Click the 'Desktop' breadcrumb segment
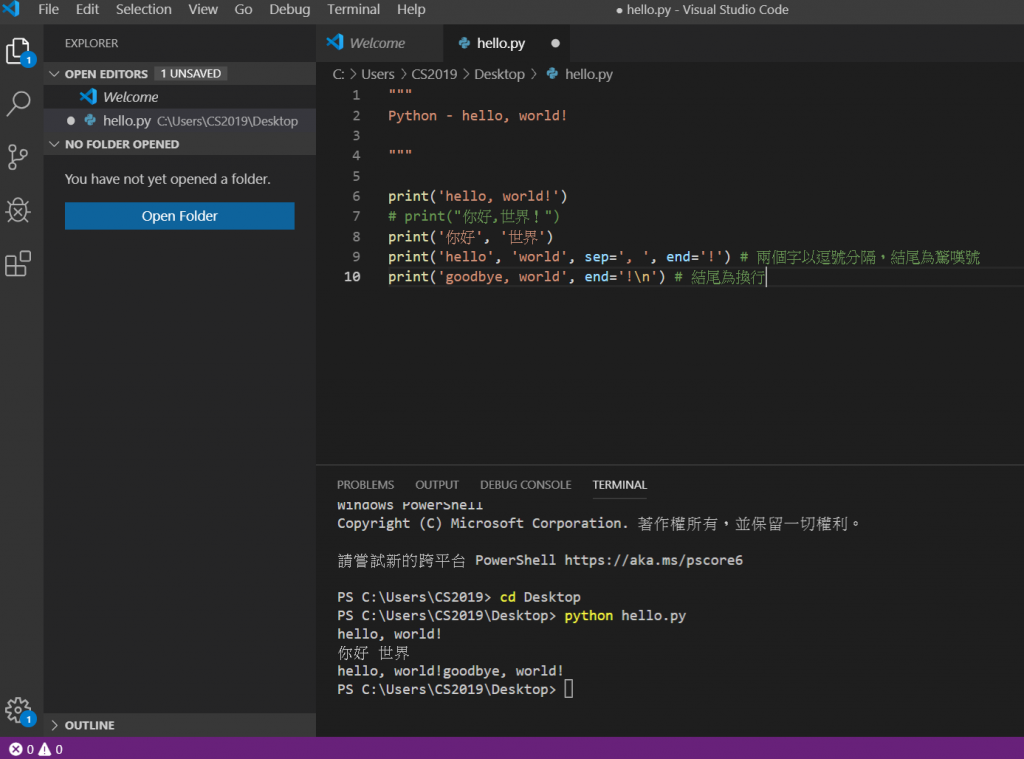Image resolution: width=1024 pixels, height=759 pixels. tap(499, 74)
